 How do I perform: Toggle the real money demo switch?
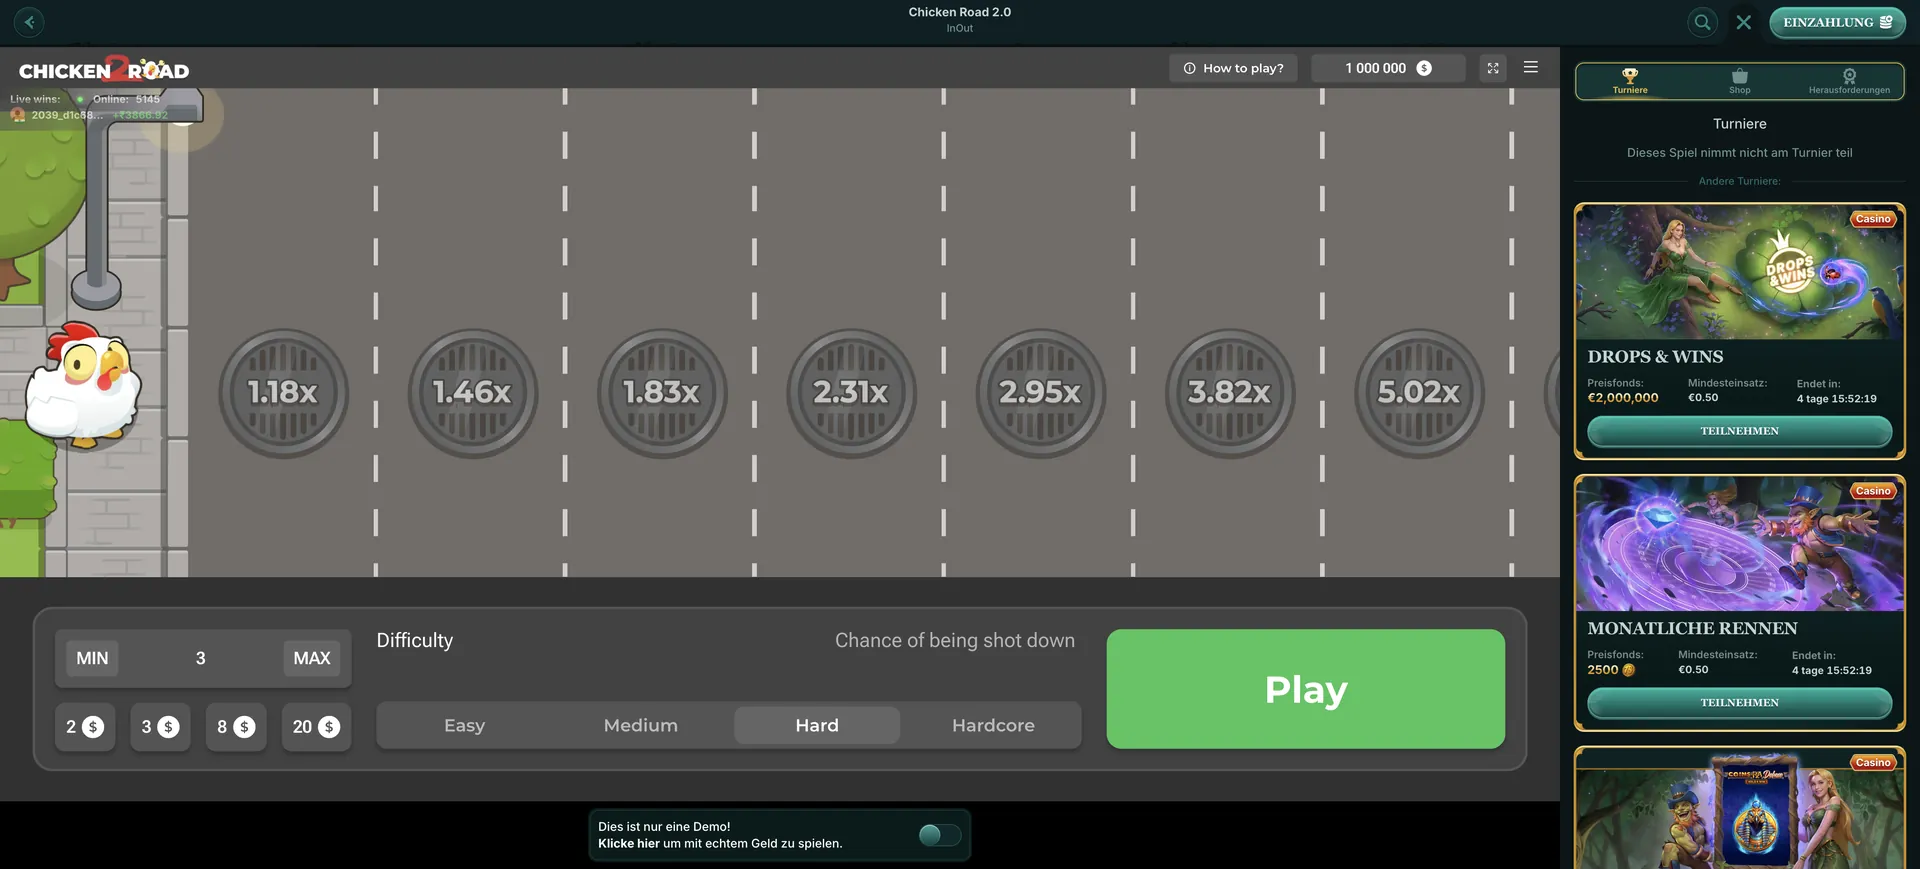[x=939, y=835]
